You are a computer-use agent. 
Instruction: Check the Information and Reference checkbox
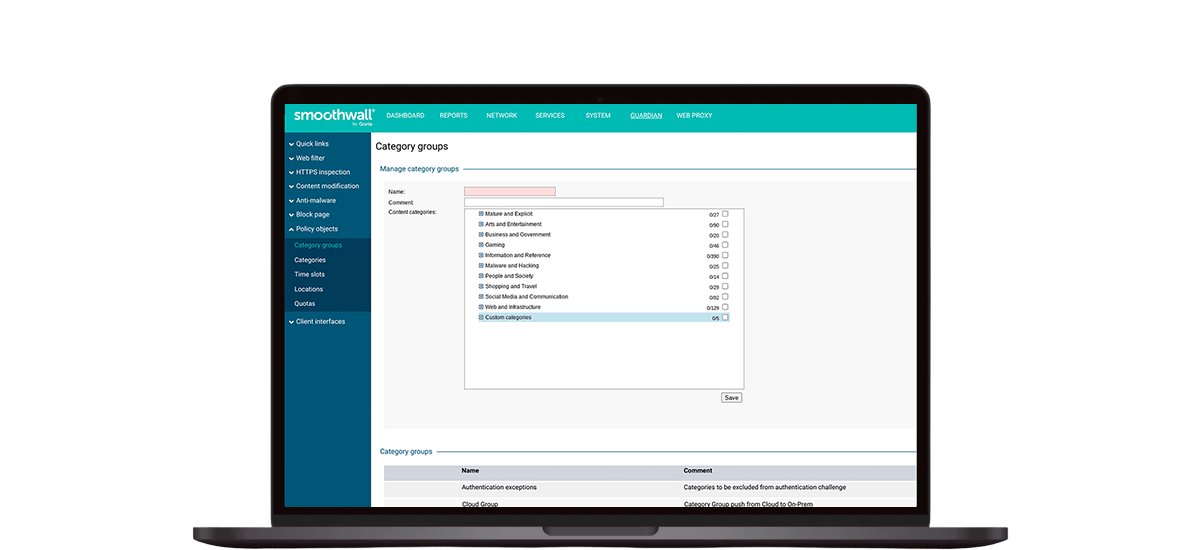coord(726,255)
